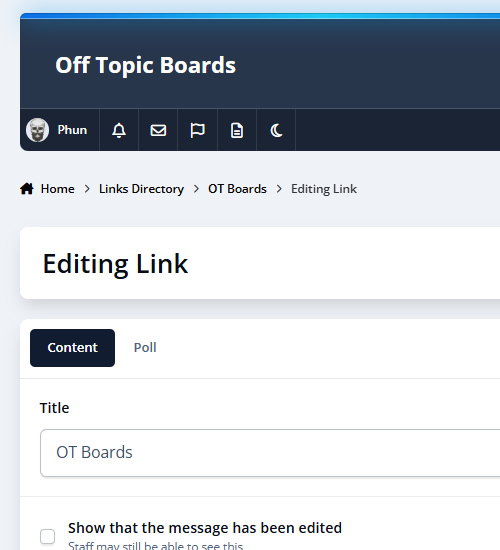The width and height of the screenshot is (500, 550).
Task: Open Links Directory breadcrumb link
Action: click(x=141, y=189)
